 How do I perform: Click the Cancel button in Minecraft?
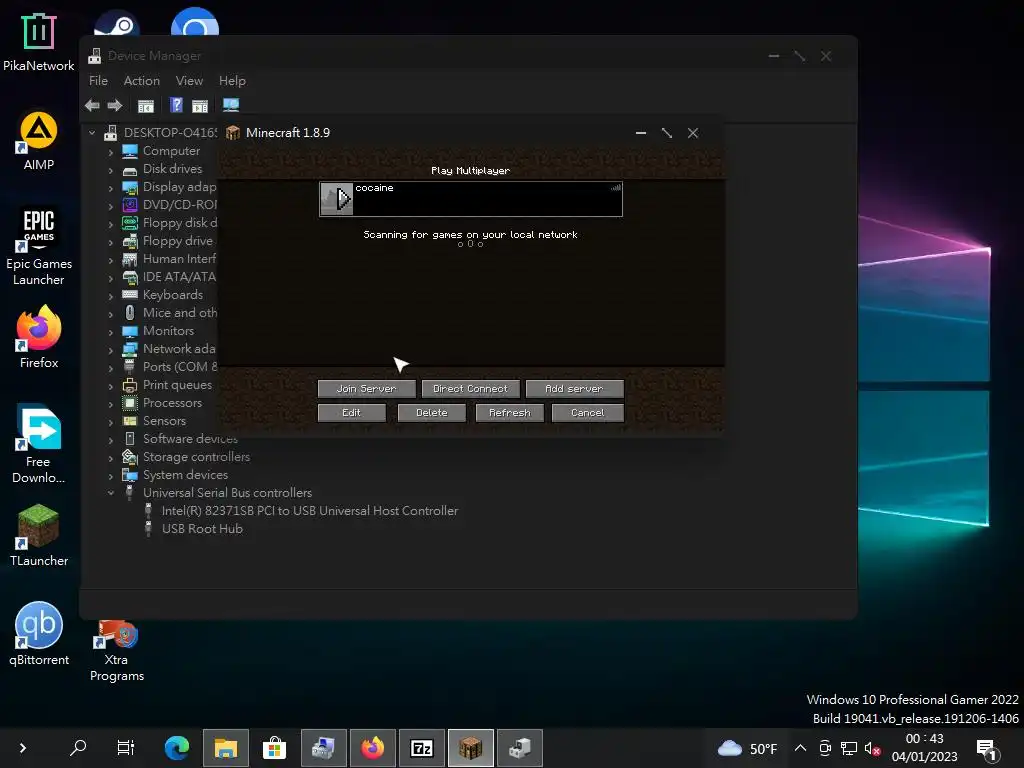(588, 413)
